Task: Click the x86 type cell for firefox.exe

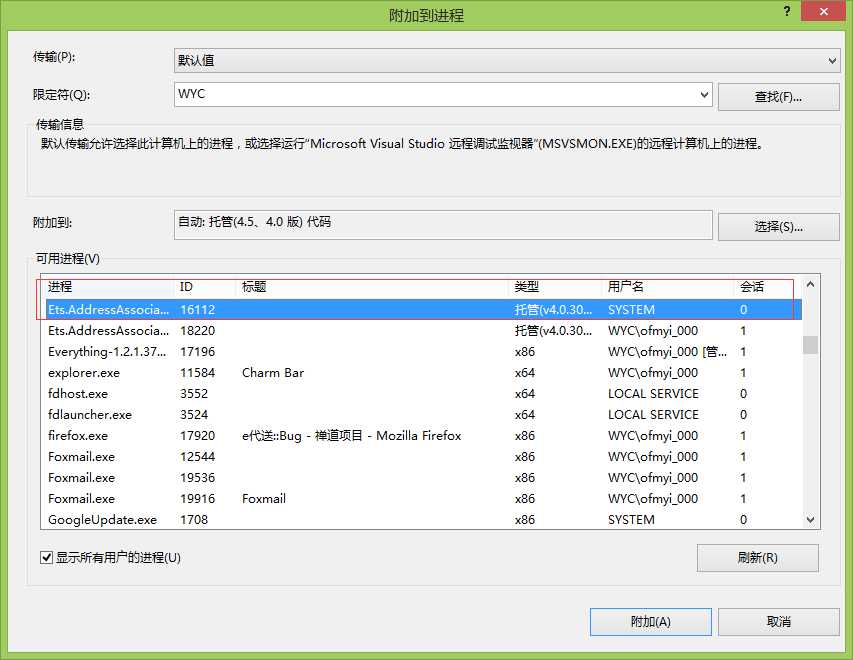Action: coord(525,436)
